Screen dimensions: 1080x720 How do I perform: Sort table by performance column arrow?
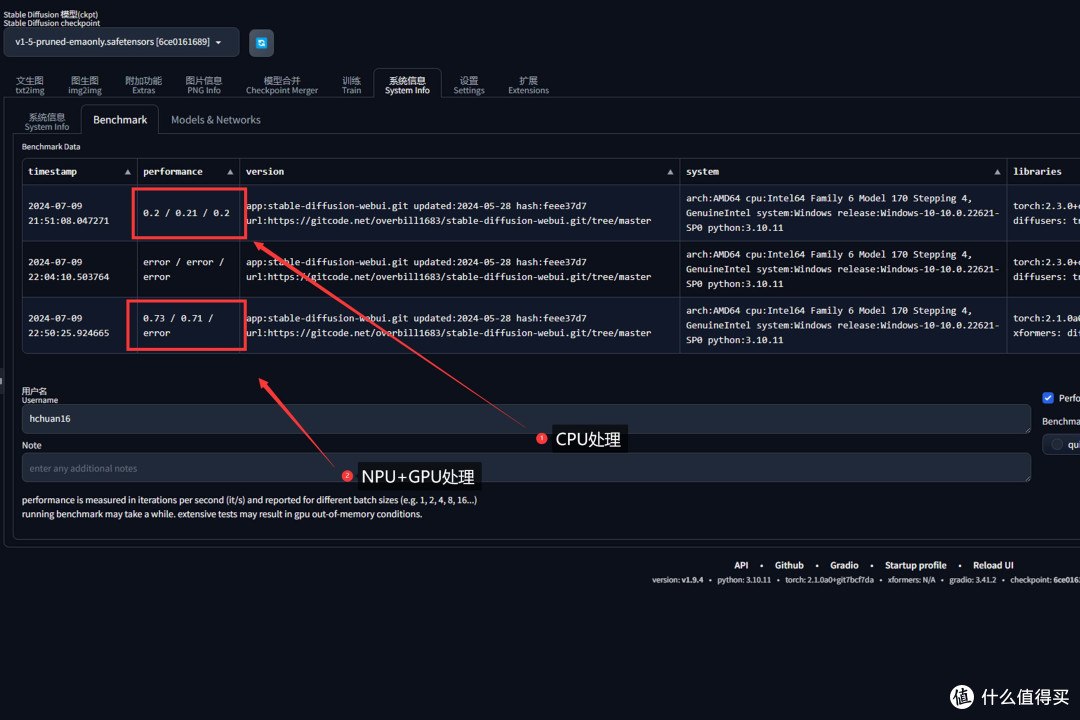[230, 172]
